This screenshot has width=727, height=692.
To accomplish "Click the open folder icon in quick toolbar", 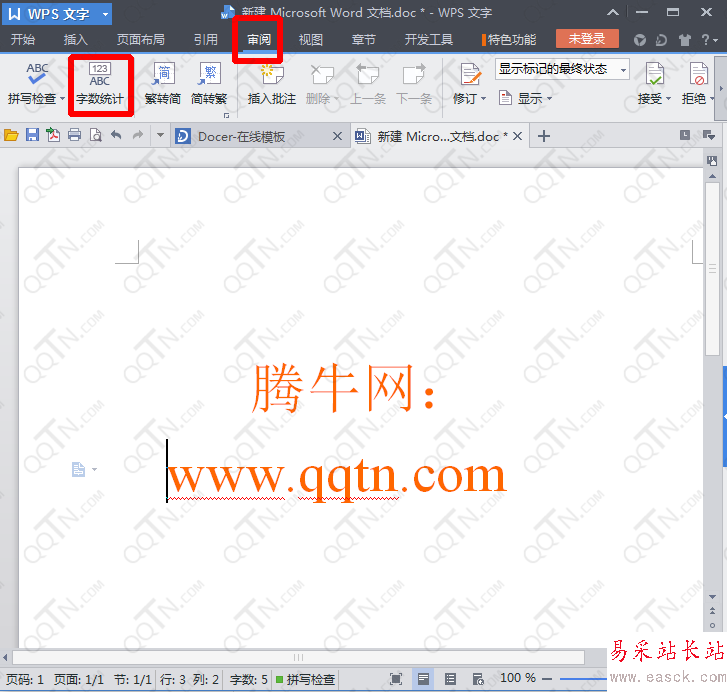I will [x=11, y=135].
